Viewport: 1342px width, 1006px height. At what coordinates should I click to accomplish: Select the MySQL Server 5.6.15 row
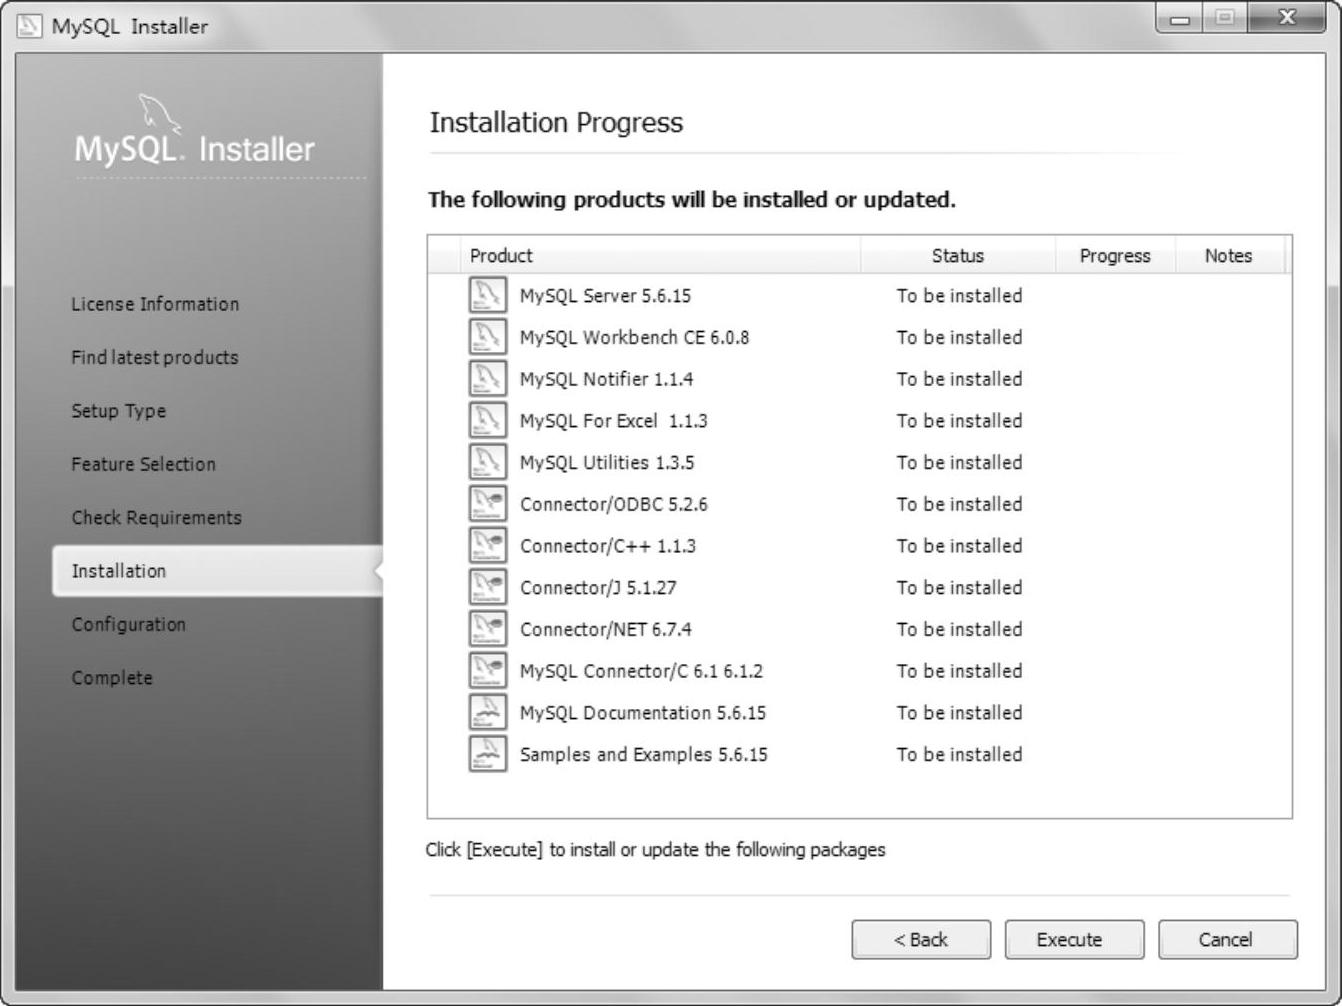860,295
